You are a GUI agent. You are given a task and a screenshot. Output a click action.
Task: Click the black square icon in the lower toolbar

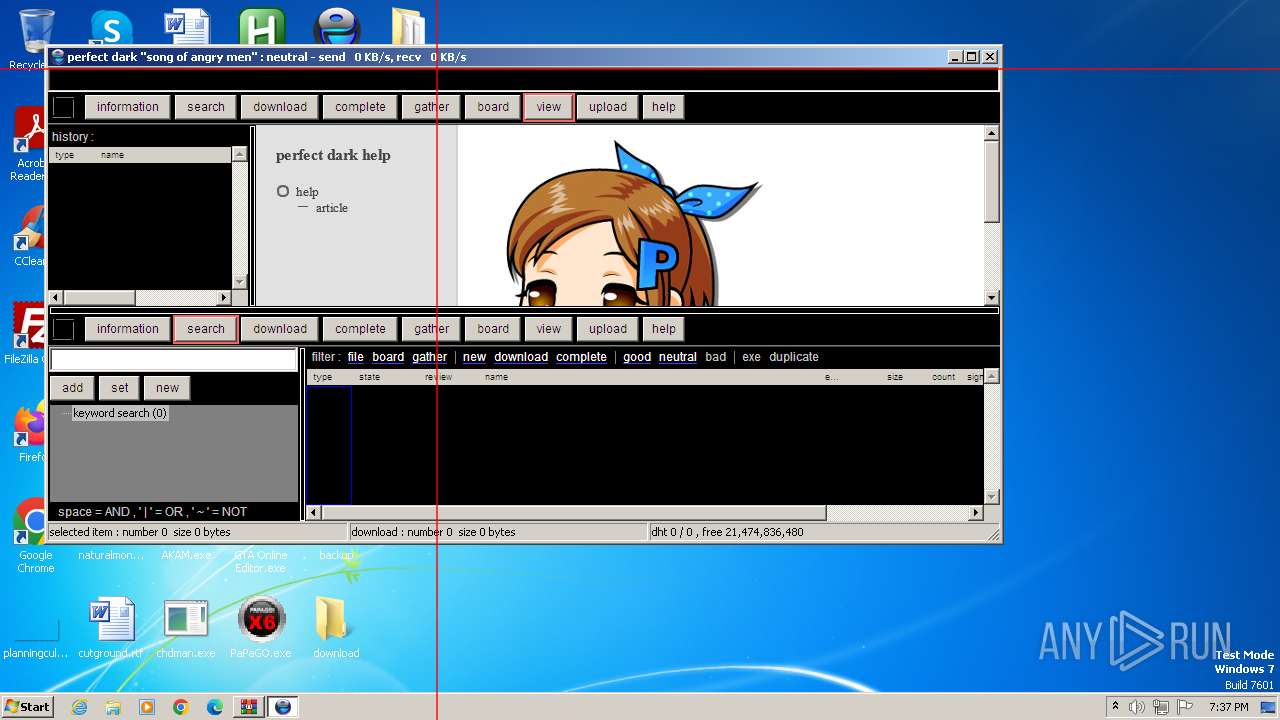tap(63, 329)
